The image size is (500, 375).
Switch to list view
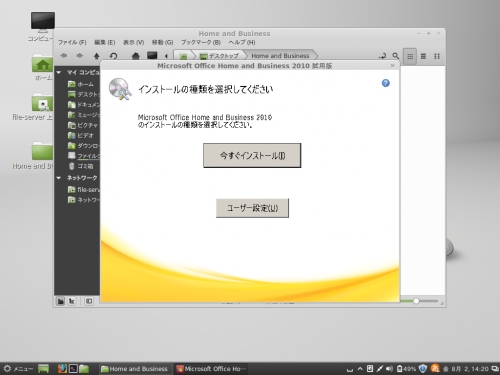point(423,56)
